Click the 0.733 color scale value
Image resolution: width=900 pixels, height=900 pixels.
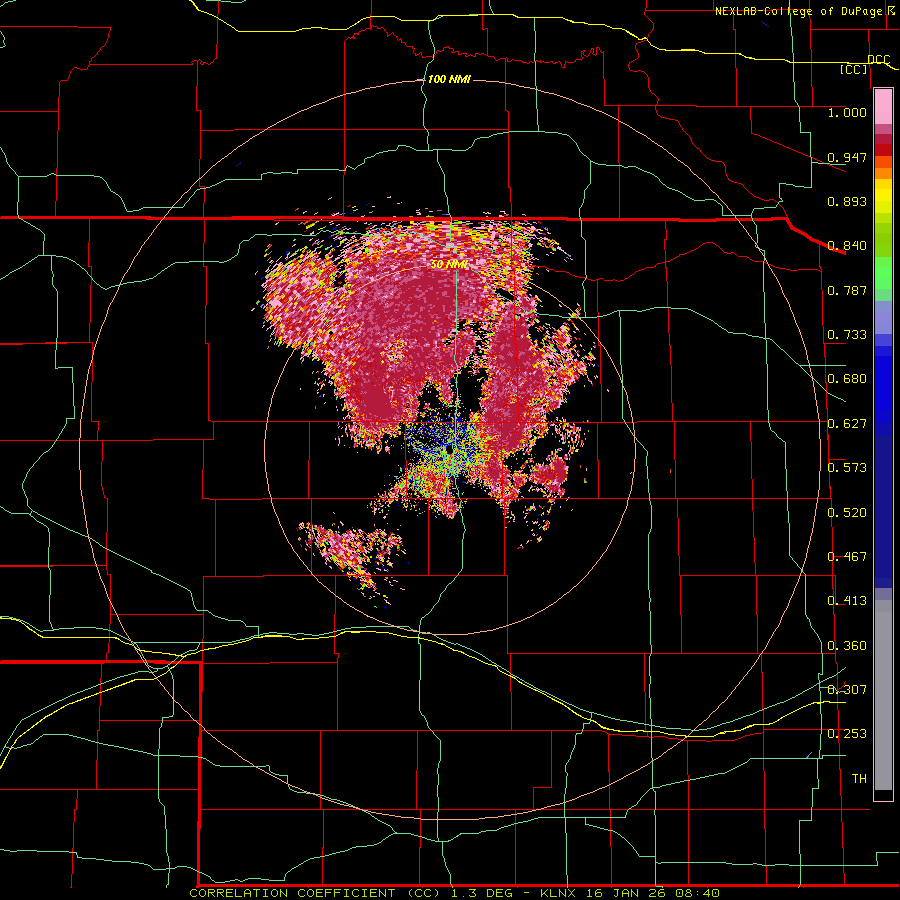847,335
